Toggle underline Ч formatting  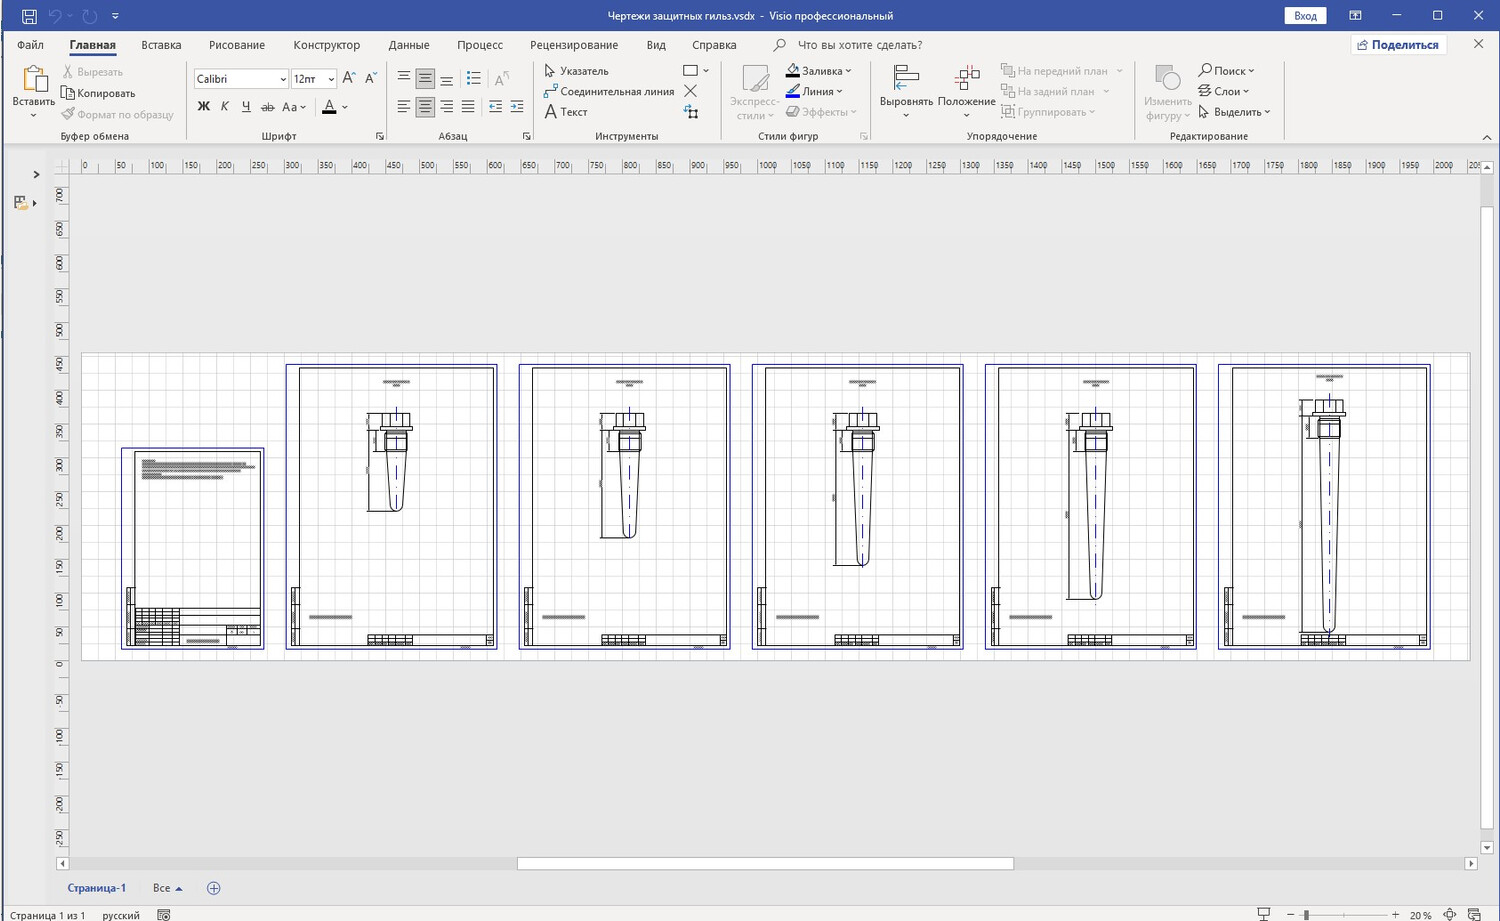pos(246,107)
